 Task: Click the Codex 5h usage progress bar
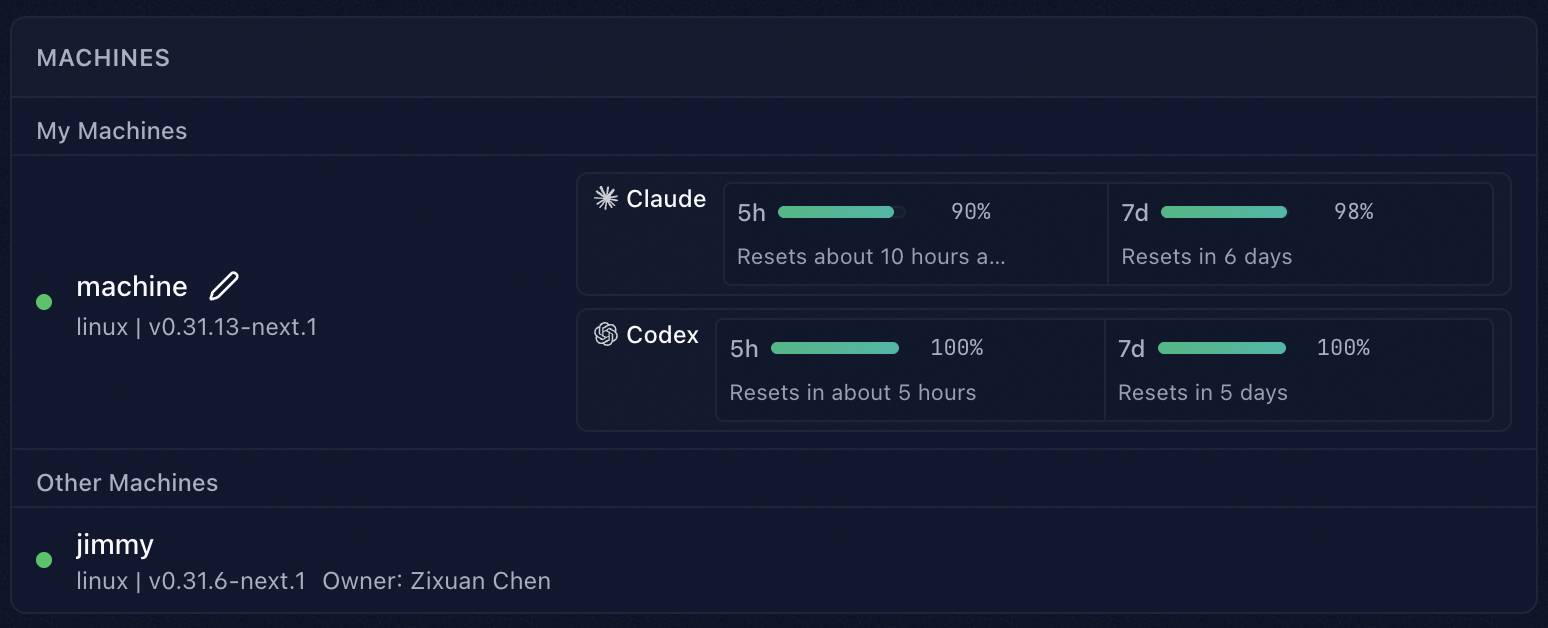click(835, 348)
